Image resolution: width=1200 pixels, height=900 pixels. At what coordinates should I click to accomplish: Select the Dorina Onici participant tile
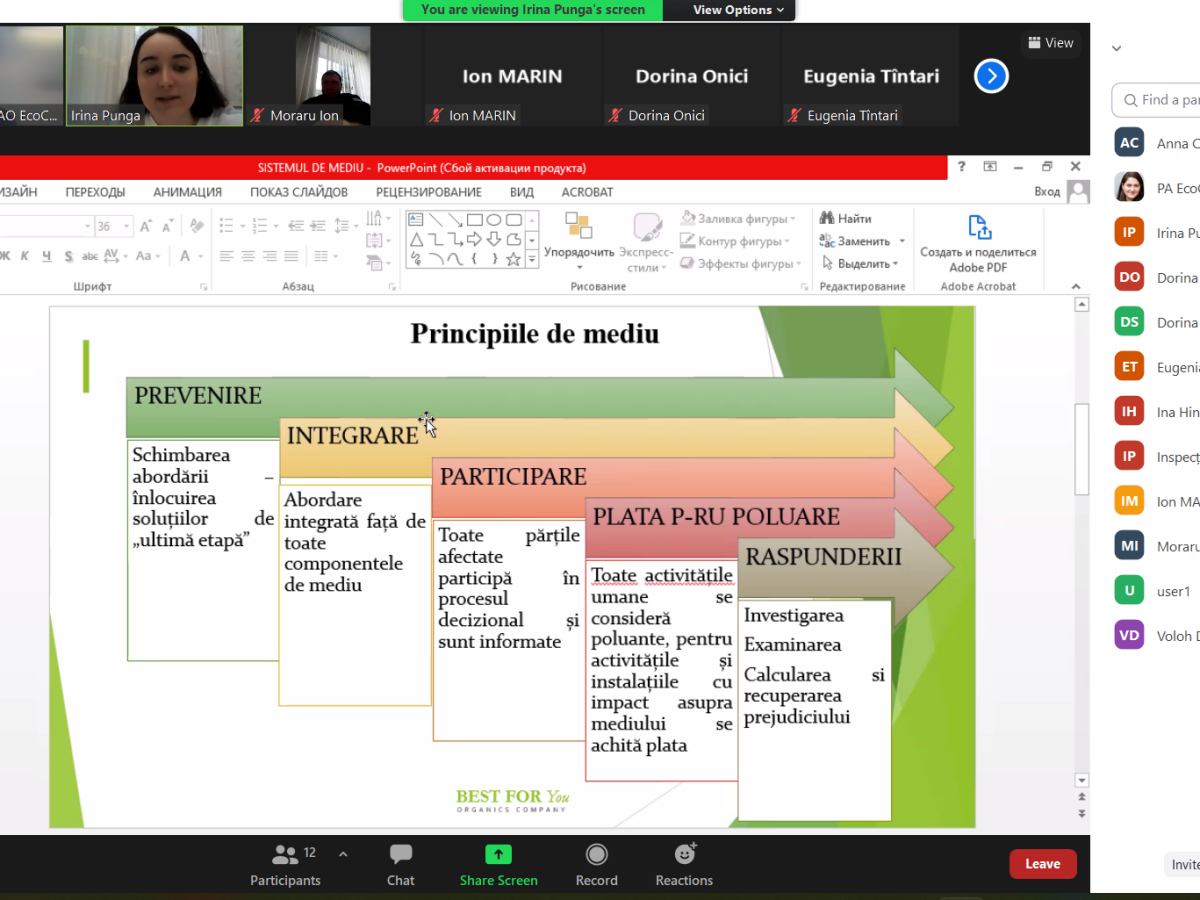point(691,75)
